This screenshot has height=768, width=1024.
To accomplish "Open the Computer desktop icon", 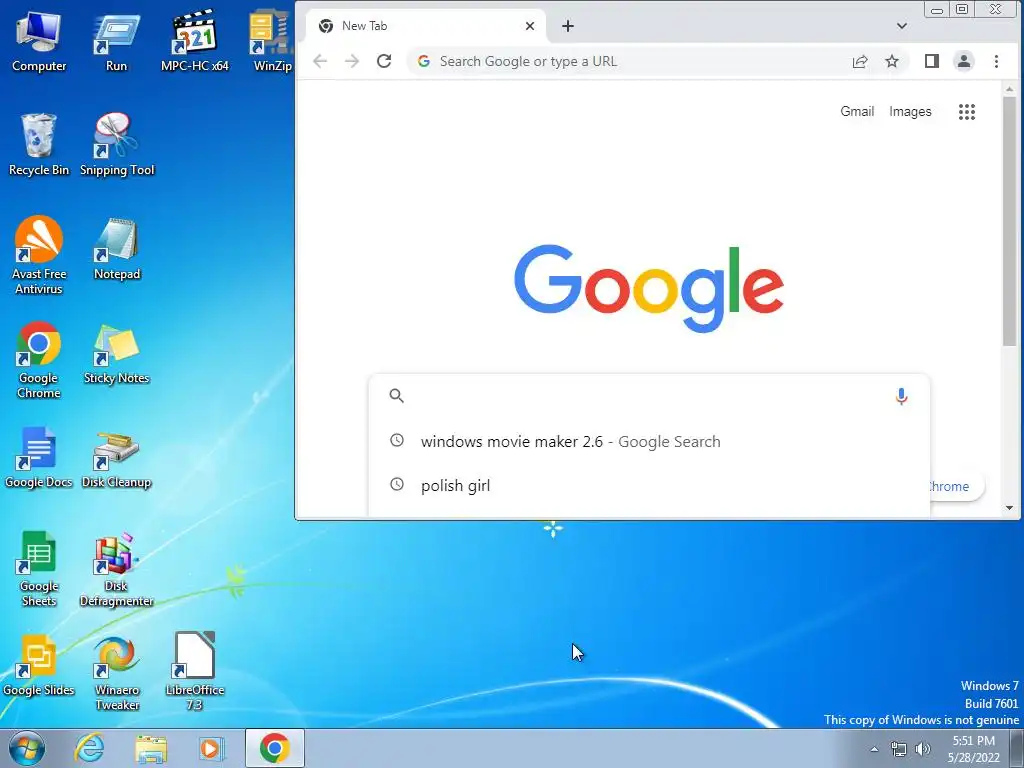I will [x=39, y=40].
